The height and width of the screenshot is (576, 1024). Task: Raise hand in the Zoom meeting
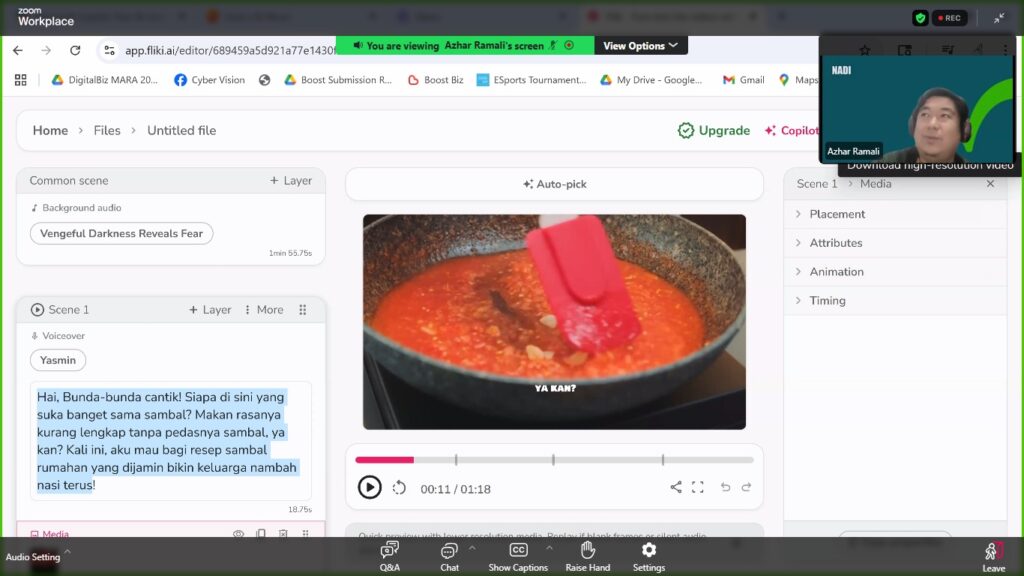[588, 556]
